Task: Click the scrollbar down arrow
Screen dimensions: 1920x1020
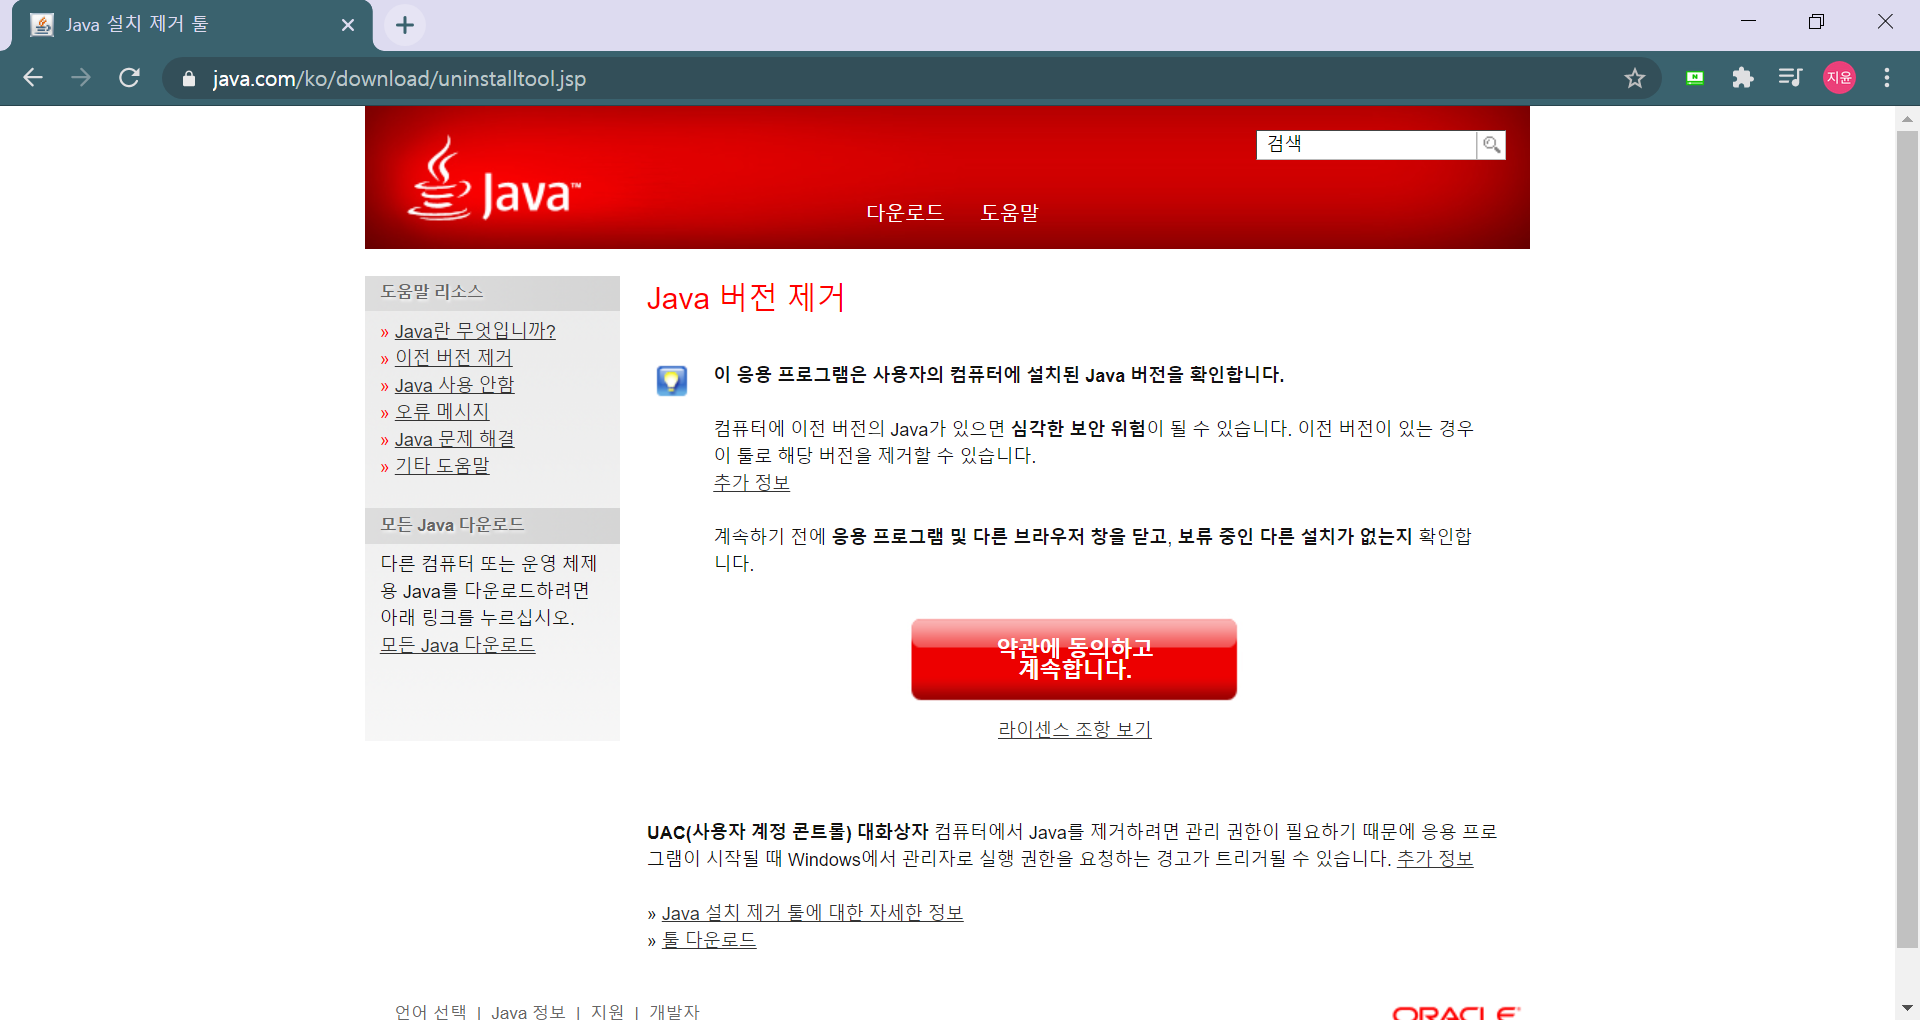Action: 1907,1008
